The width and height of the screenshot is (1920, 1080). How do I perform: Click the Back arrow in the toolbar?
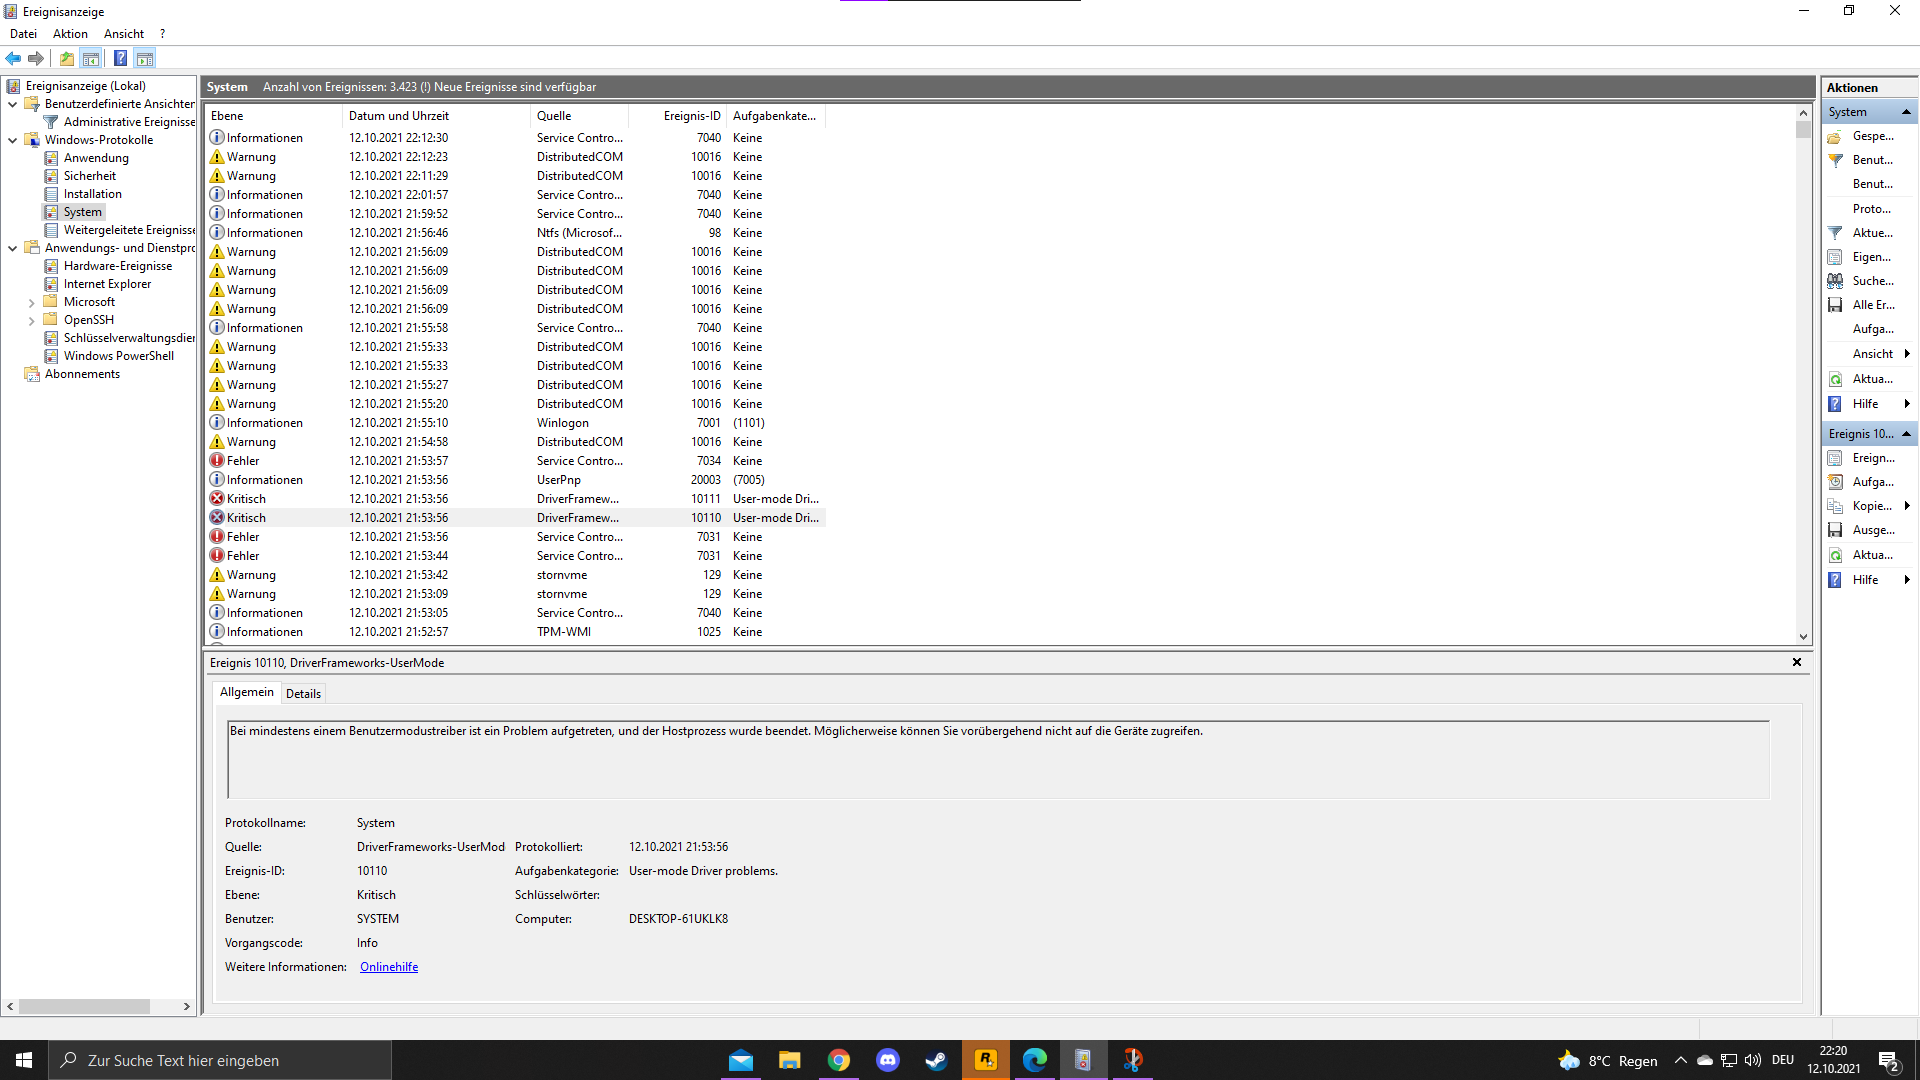13,58
